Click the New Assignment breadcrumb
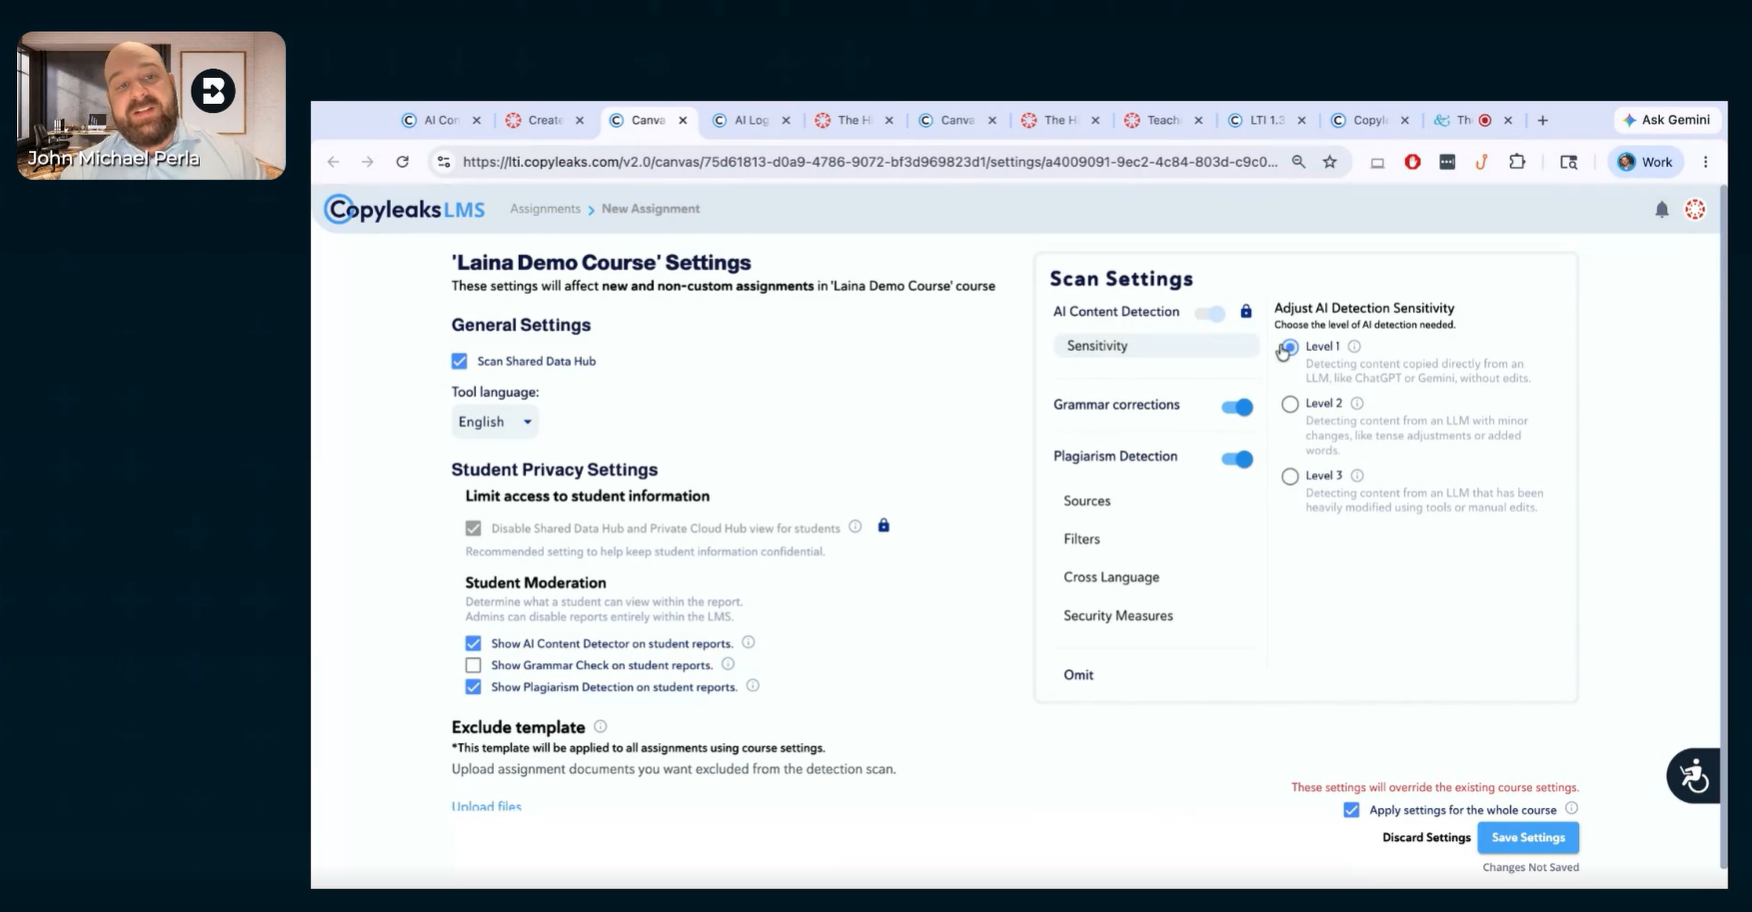 (x=651, y=209)
